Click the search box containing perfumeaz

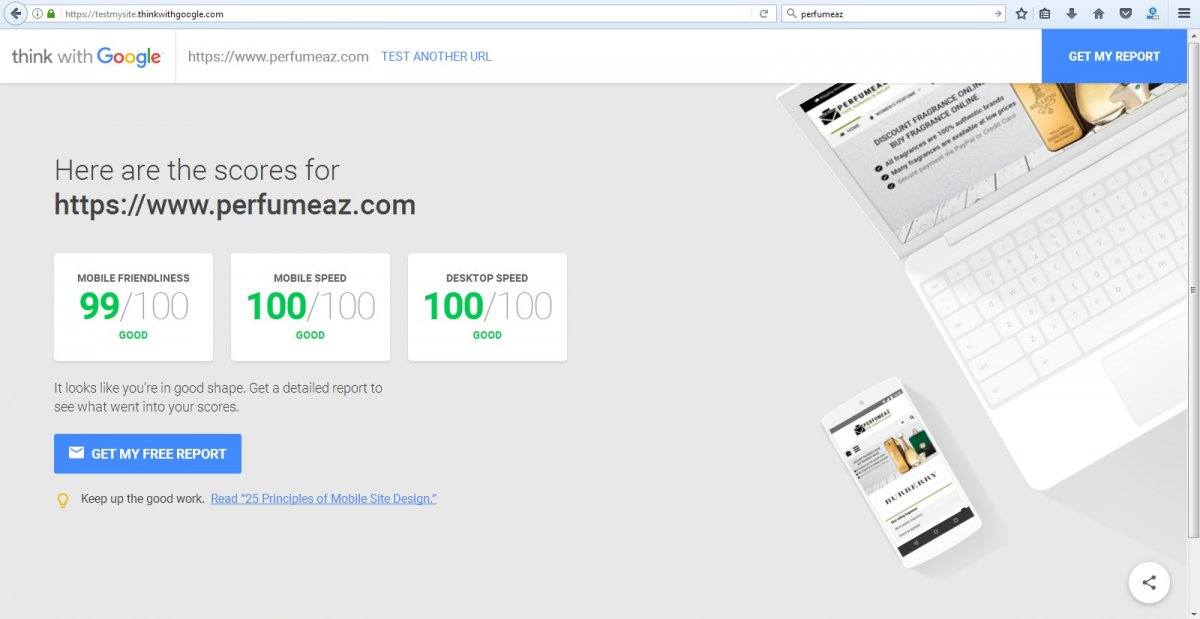tap(894, 14)
